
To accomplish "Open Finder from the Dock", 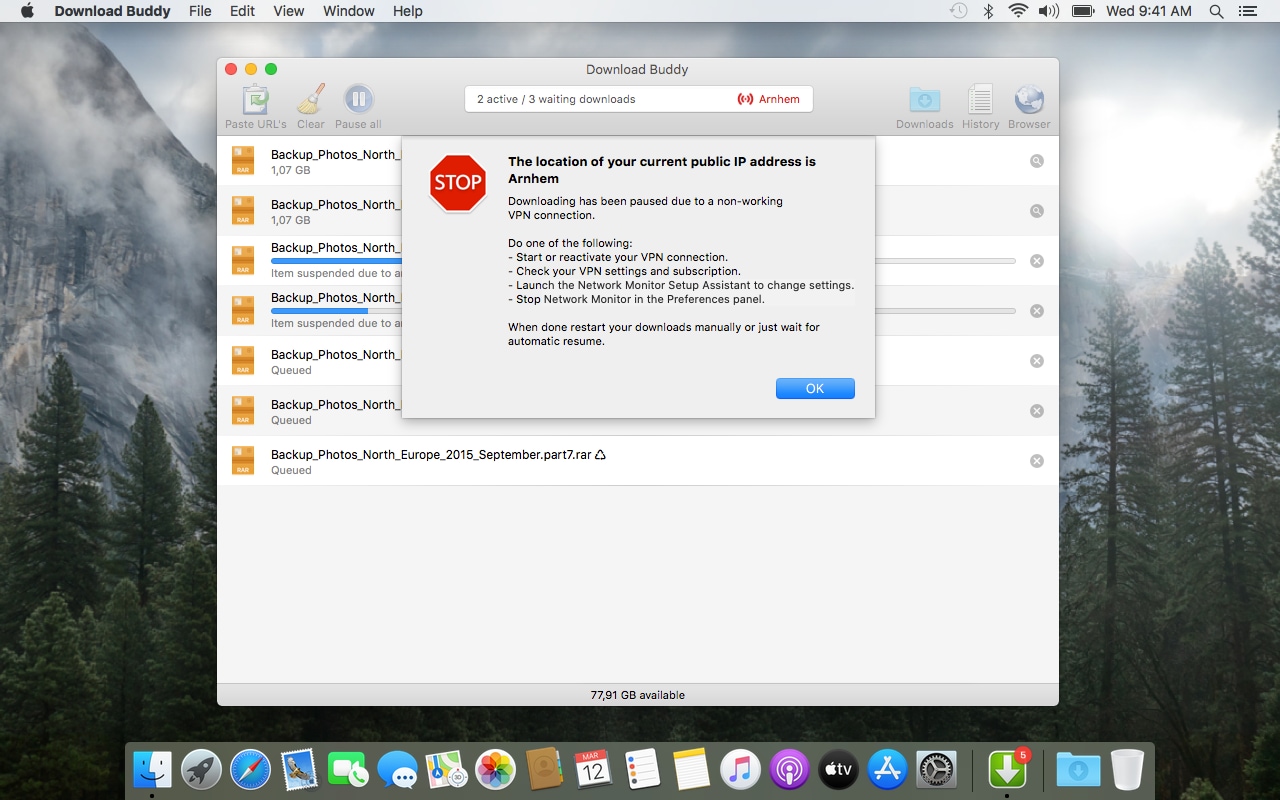I will (x=153, y=770).
